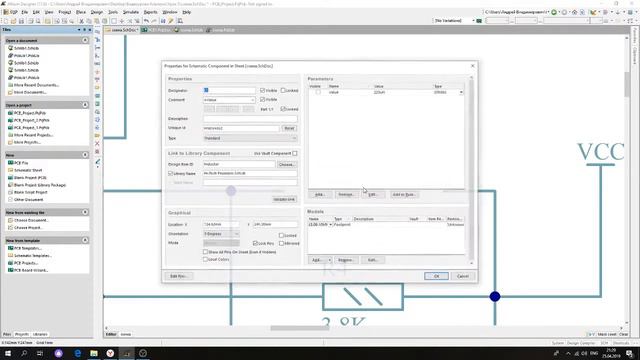The width and height of the screenshot is (640, 360).
Task: Click the Save toolbar icon
Action: (21, 21)
